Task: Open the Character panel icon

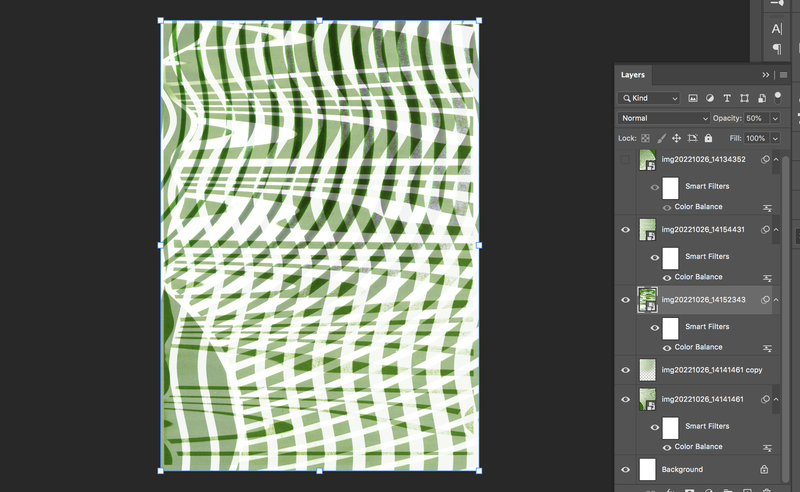Action: pyautogui.click(x=777, y=29)
